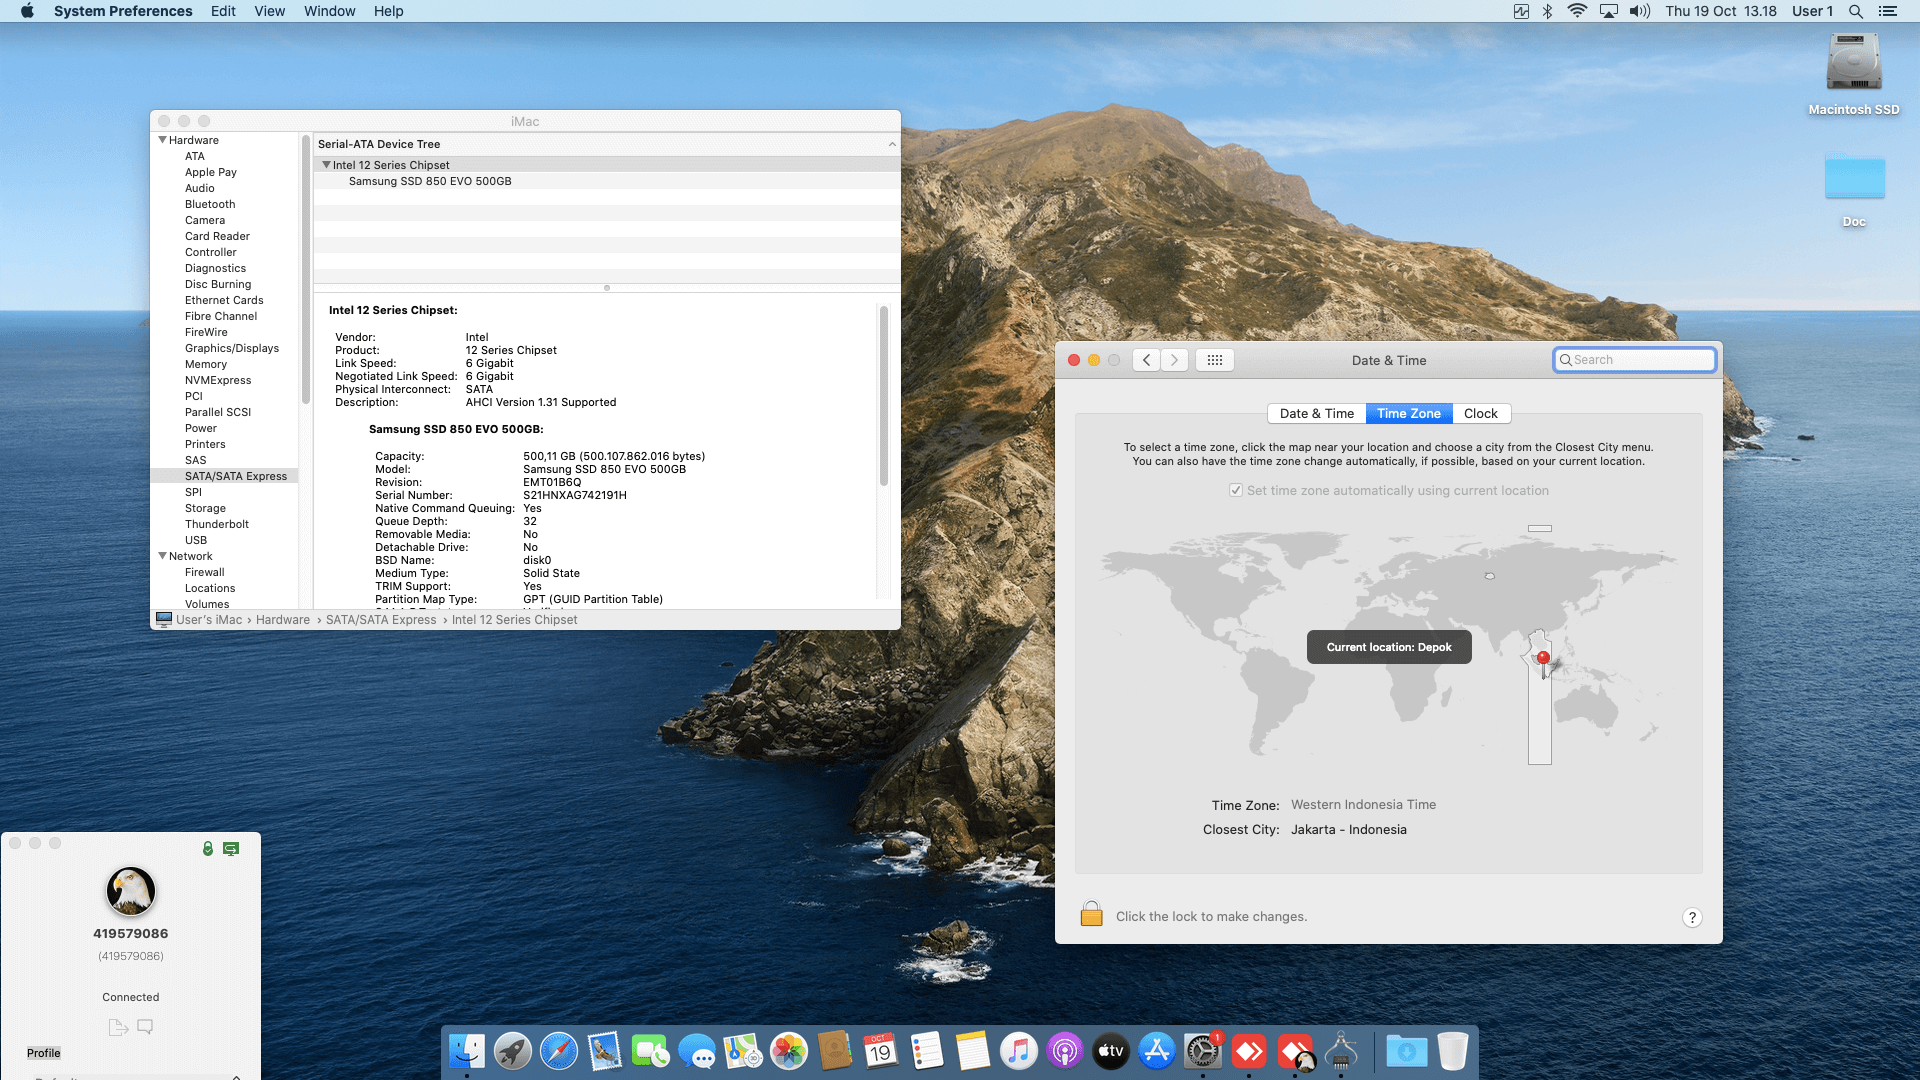Click the Serial-ATA Device Tree sort chevron
Viewport: 1920px width, 1080px height.
click(892, 144)
